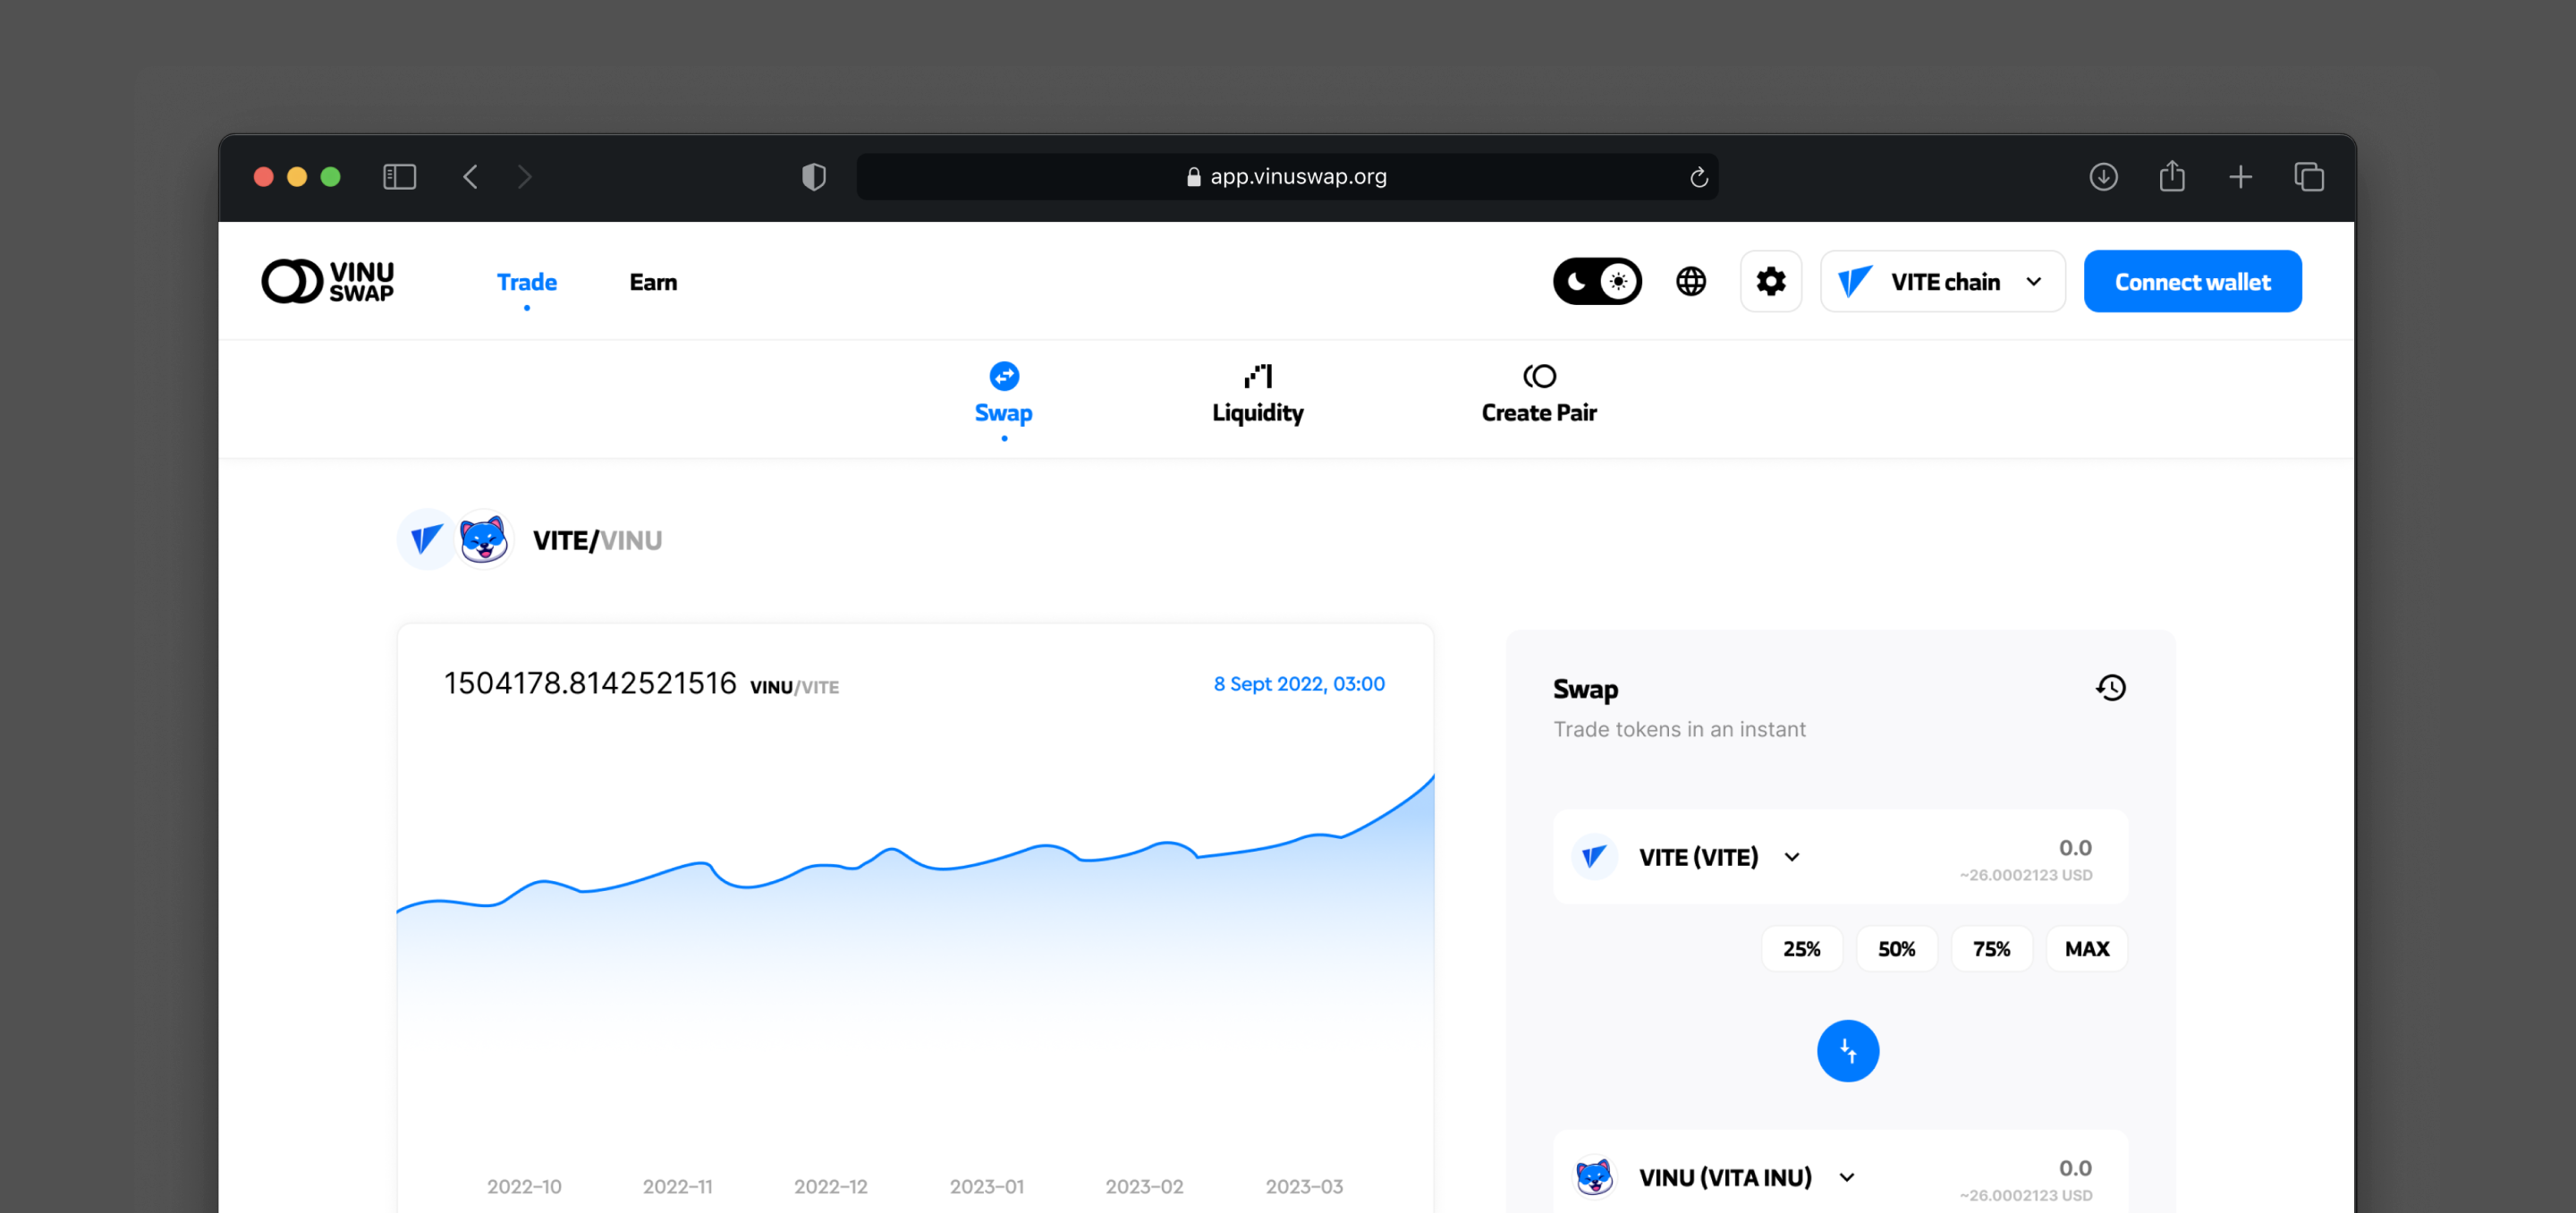Show Safari tab overview

click(2308, 177)
